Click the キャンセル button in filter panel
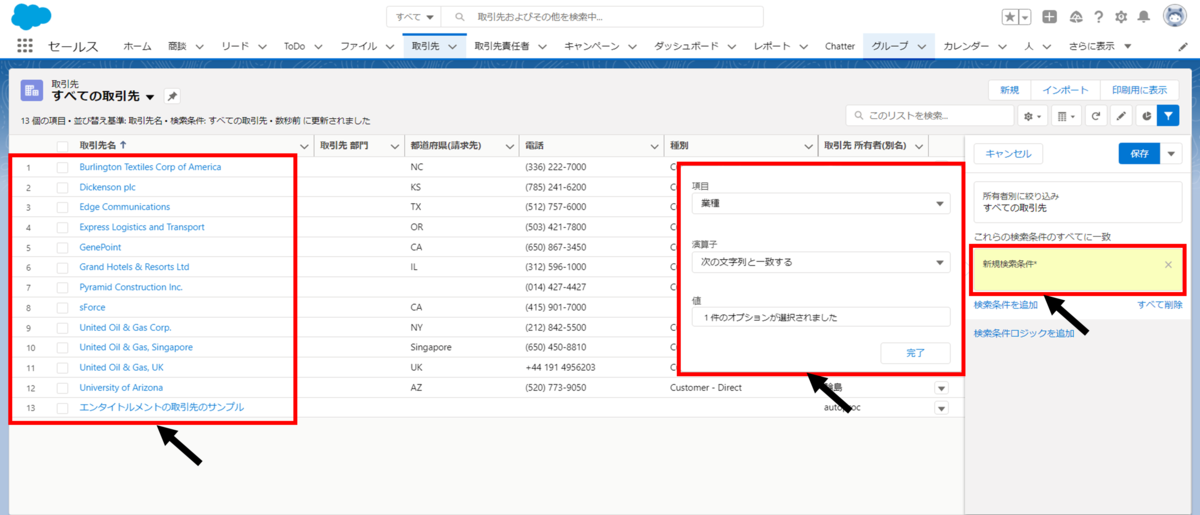This screenshot has width=1200, height=515. click(x=1008, y=153)
